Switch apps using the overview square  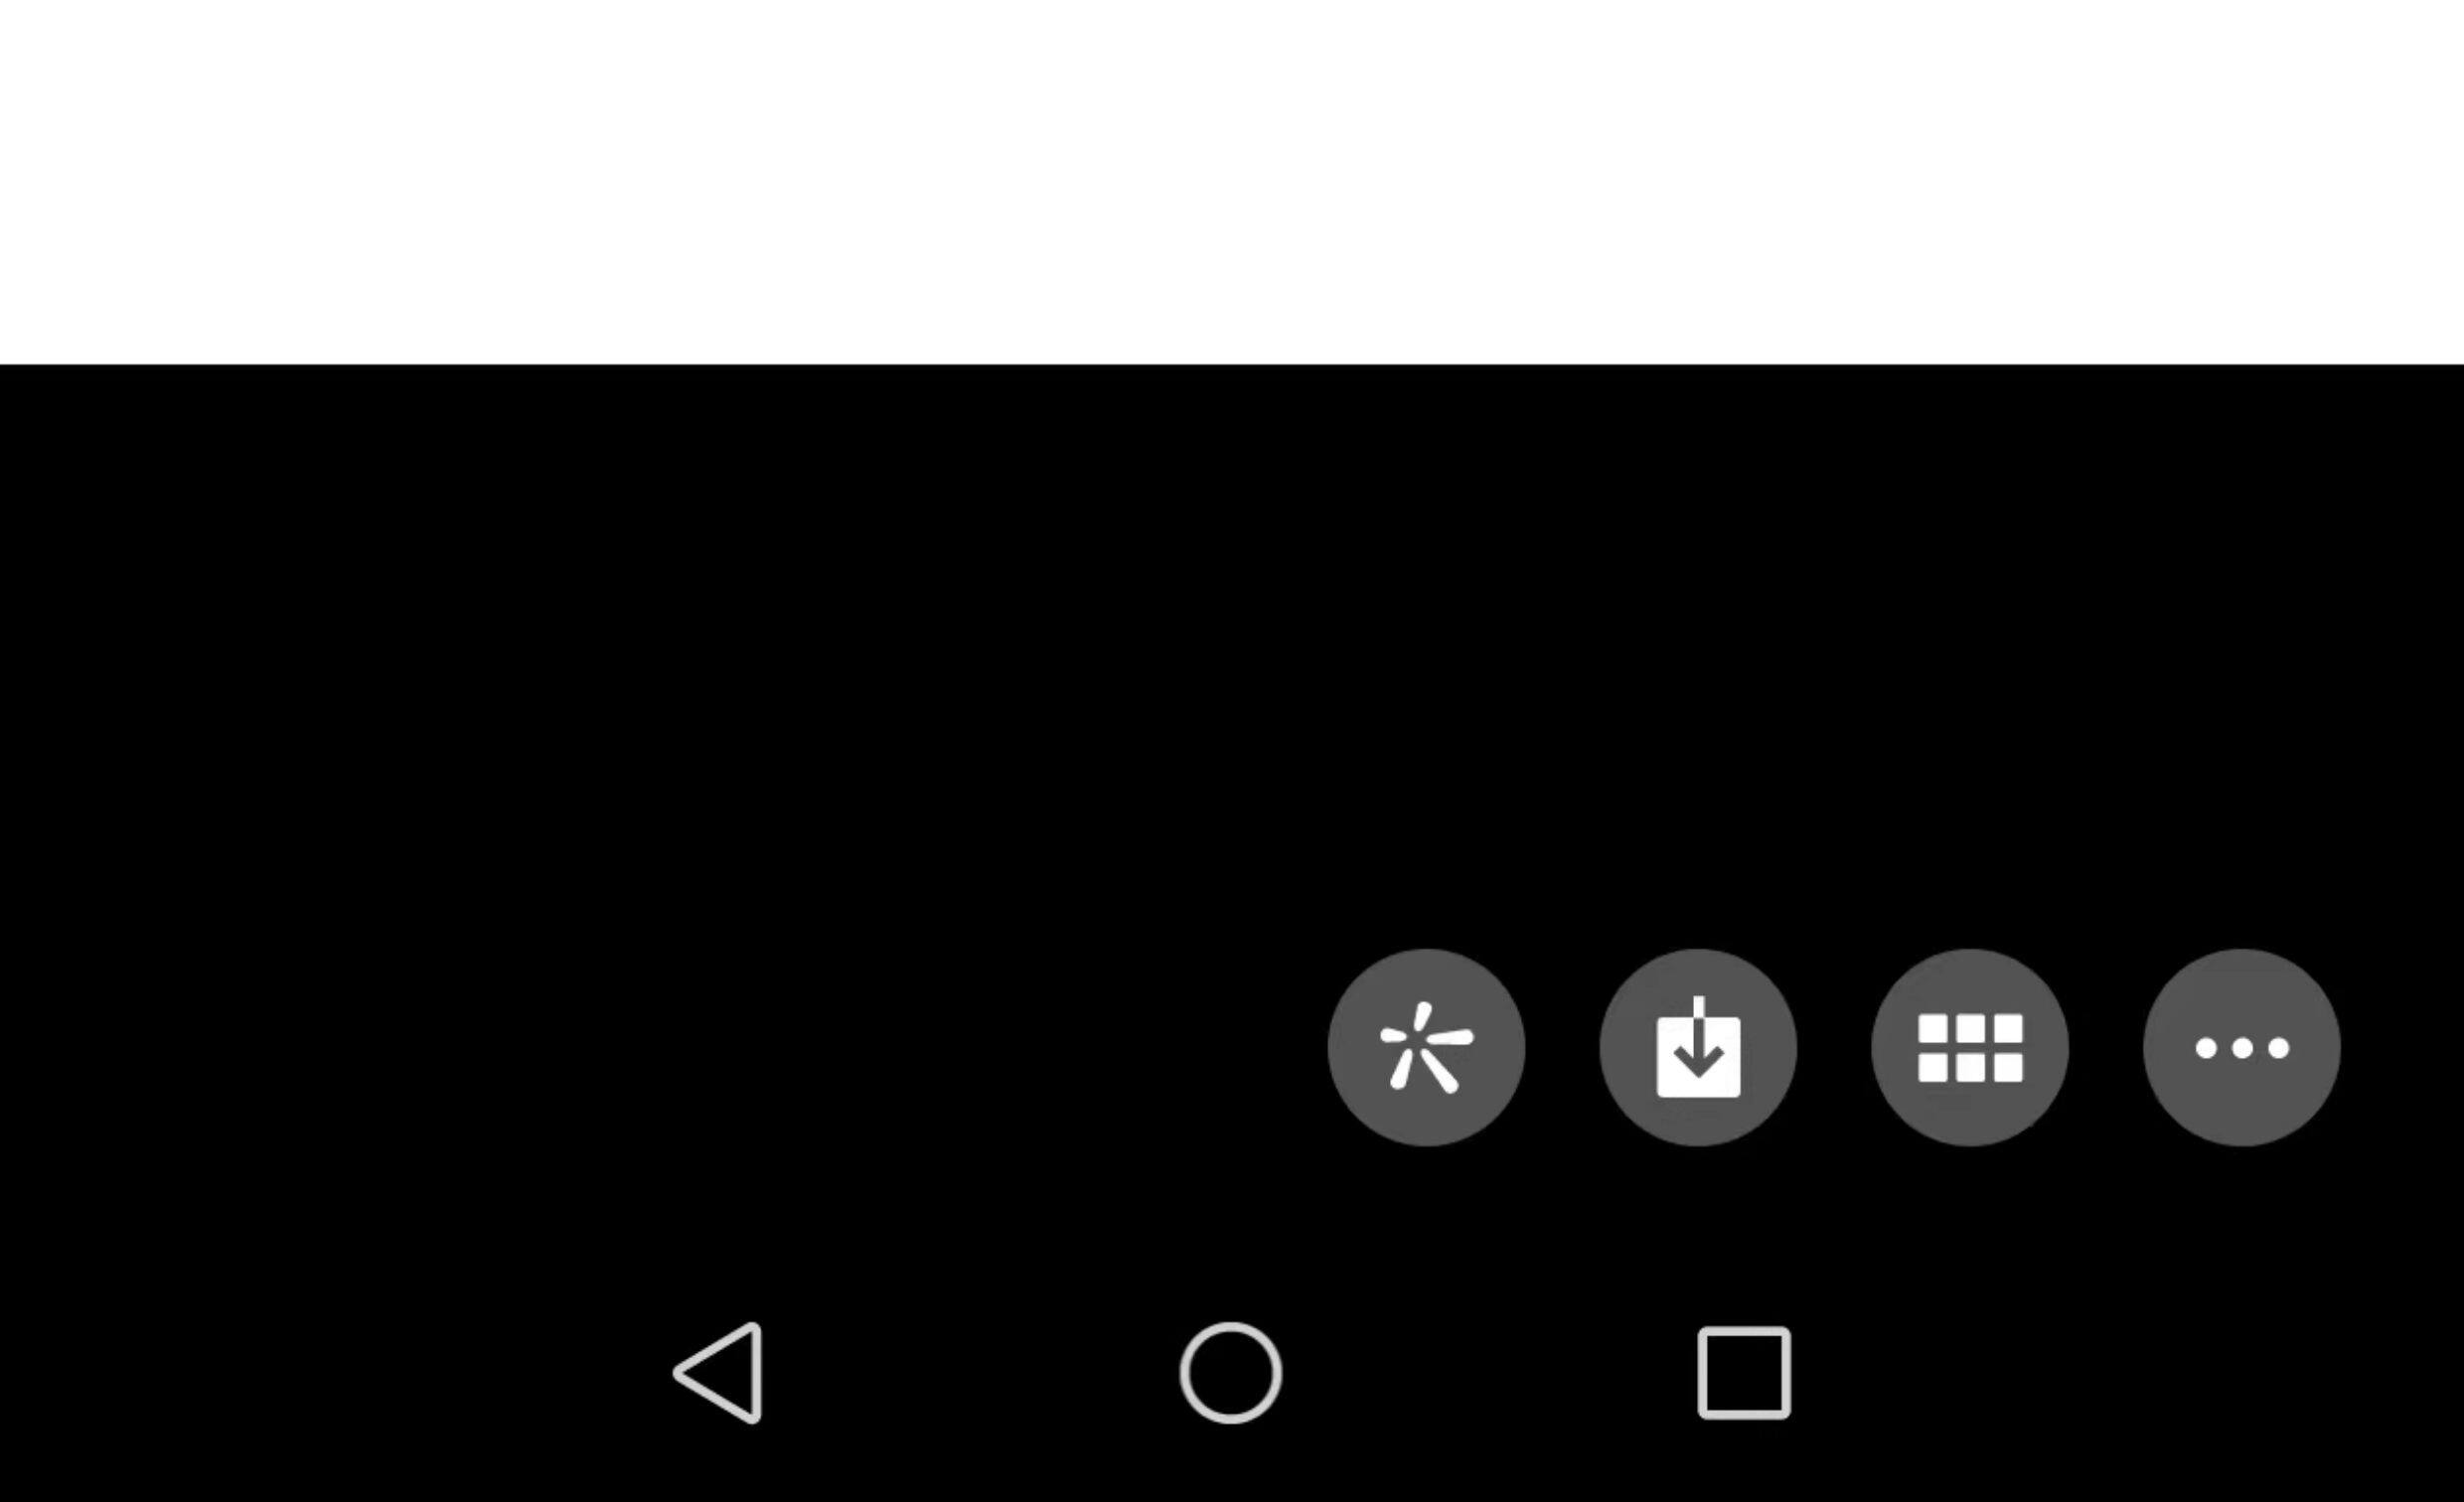1744,1372
